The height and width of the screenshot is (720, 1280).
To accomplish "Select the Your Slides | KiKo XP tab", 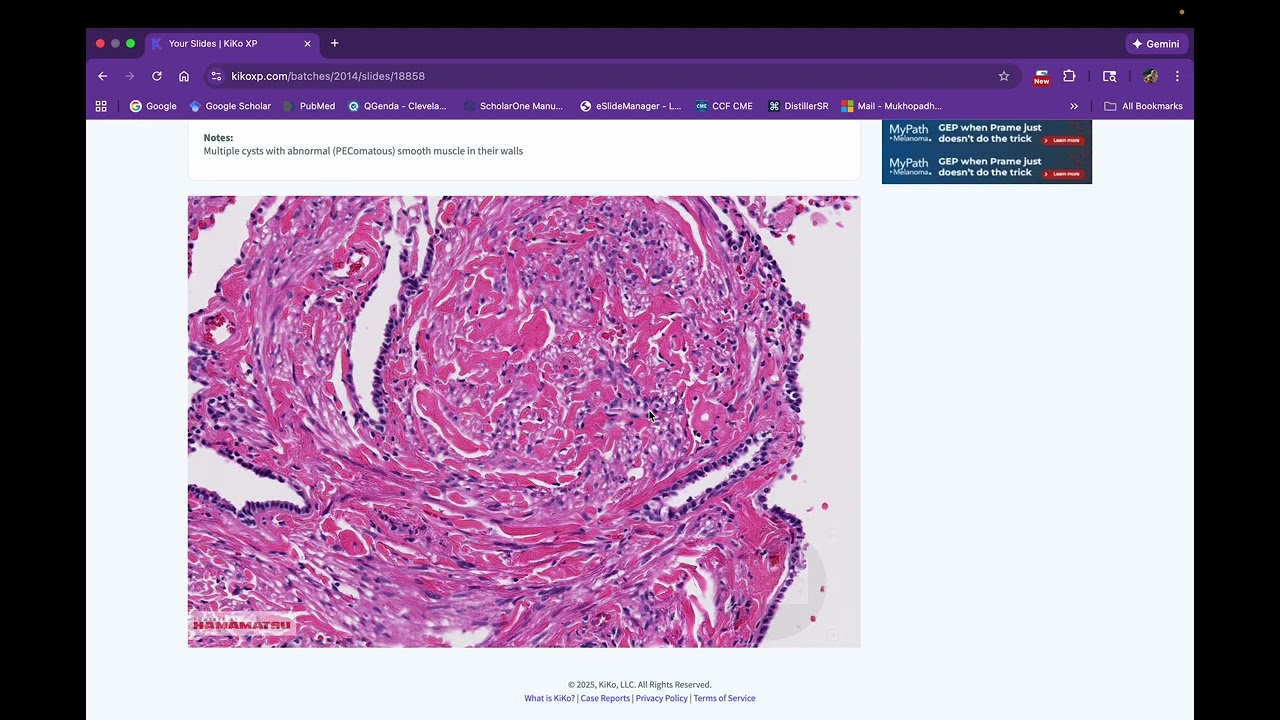I will tap(232, 44).
